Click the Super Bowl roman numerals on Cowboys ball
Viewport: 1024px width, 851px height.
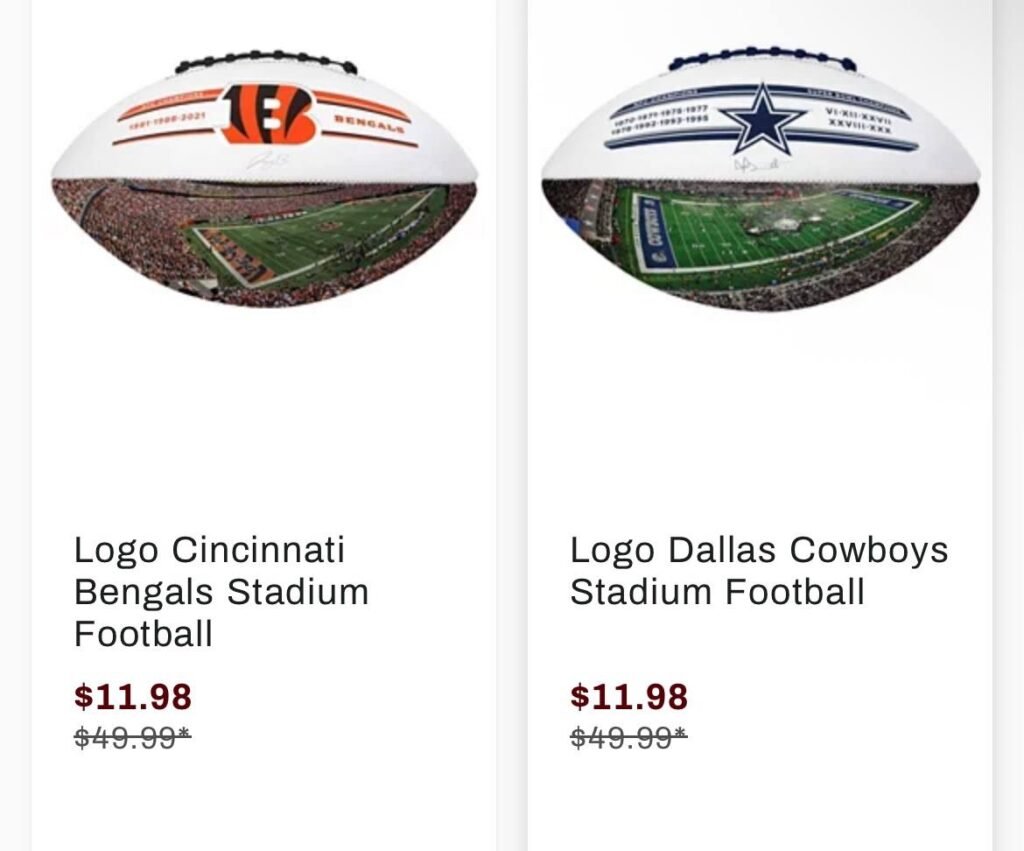857,123
